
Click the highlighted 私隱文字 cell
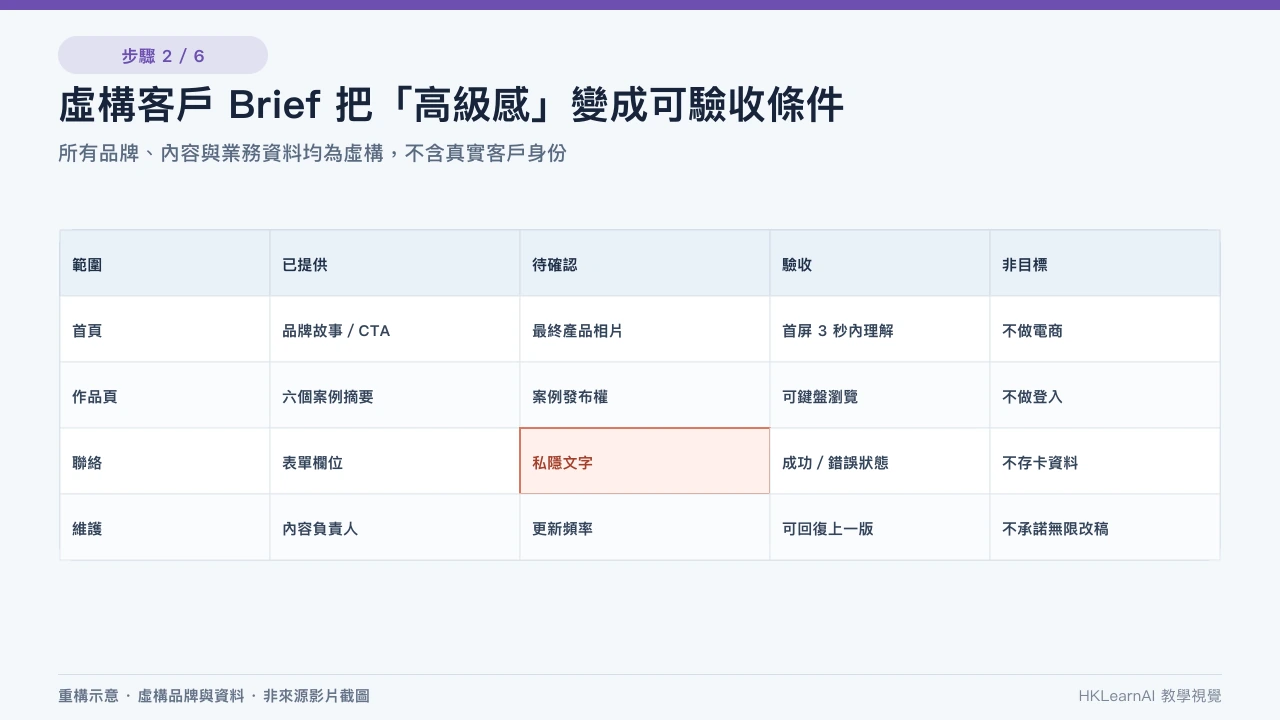645,461
